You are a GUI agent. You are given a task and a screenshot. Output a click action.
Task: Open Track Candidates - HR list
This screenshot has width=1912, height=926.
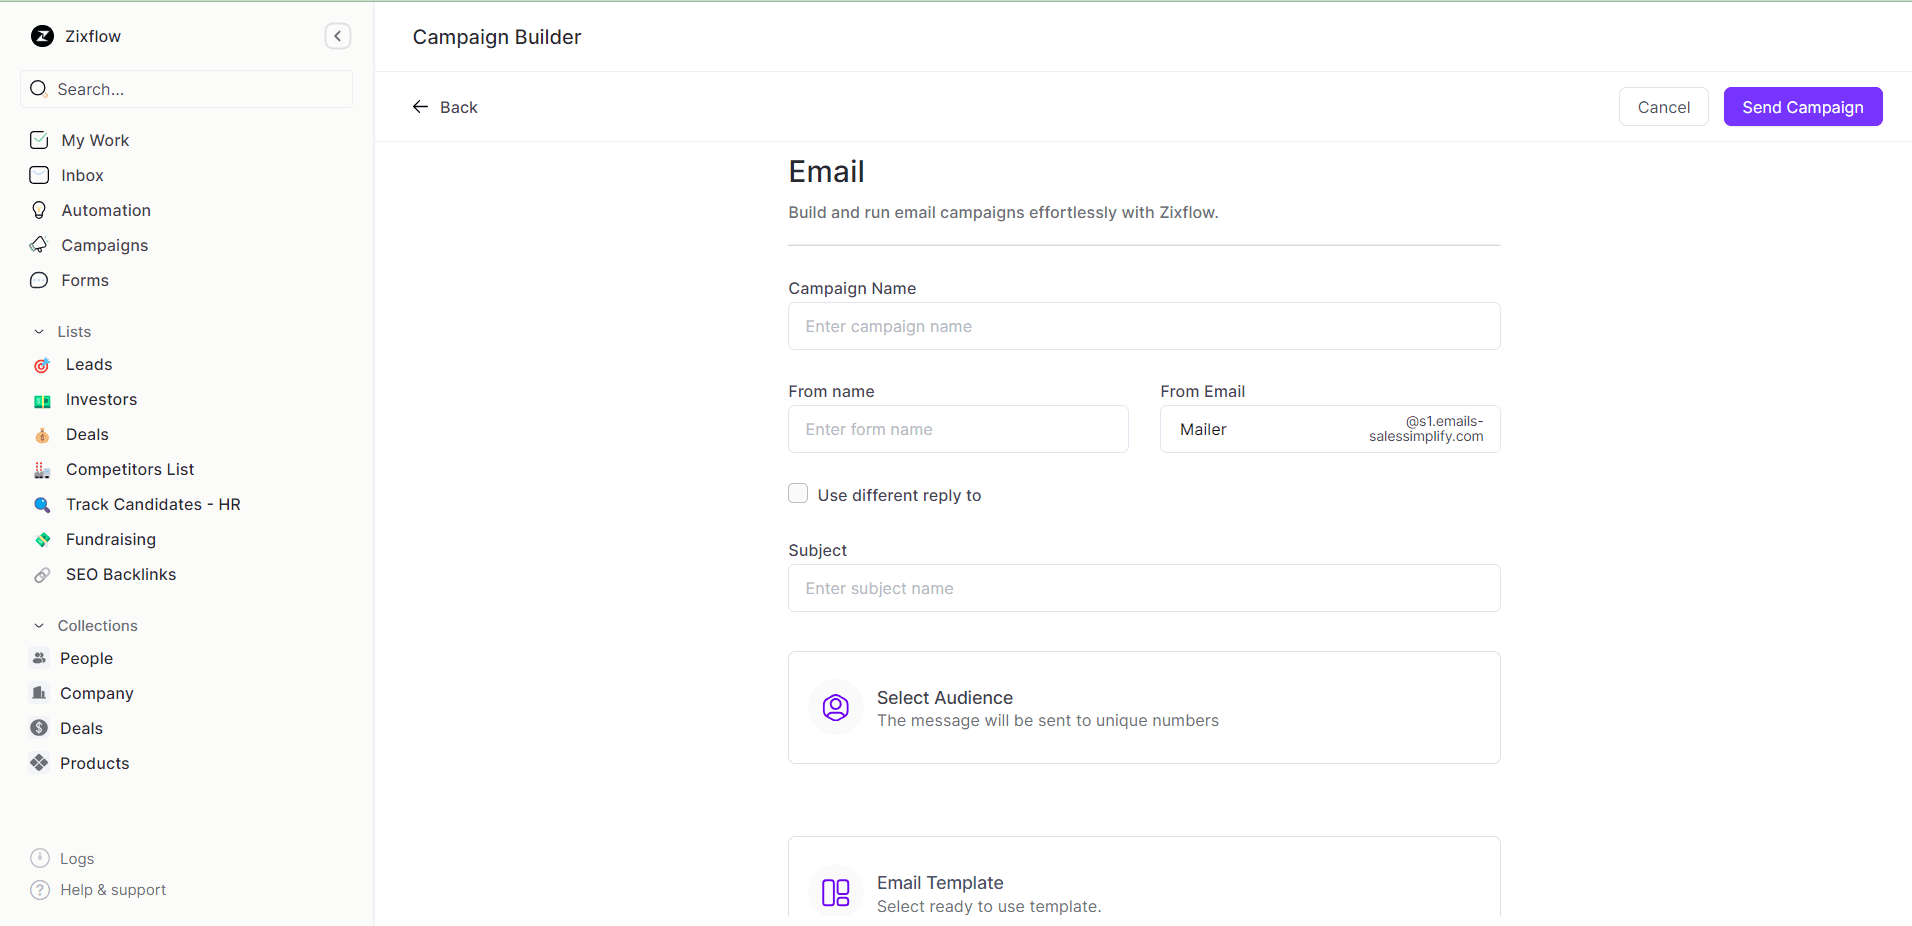(152, 504)
